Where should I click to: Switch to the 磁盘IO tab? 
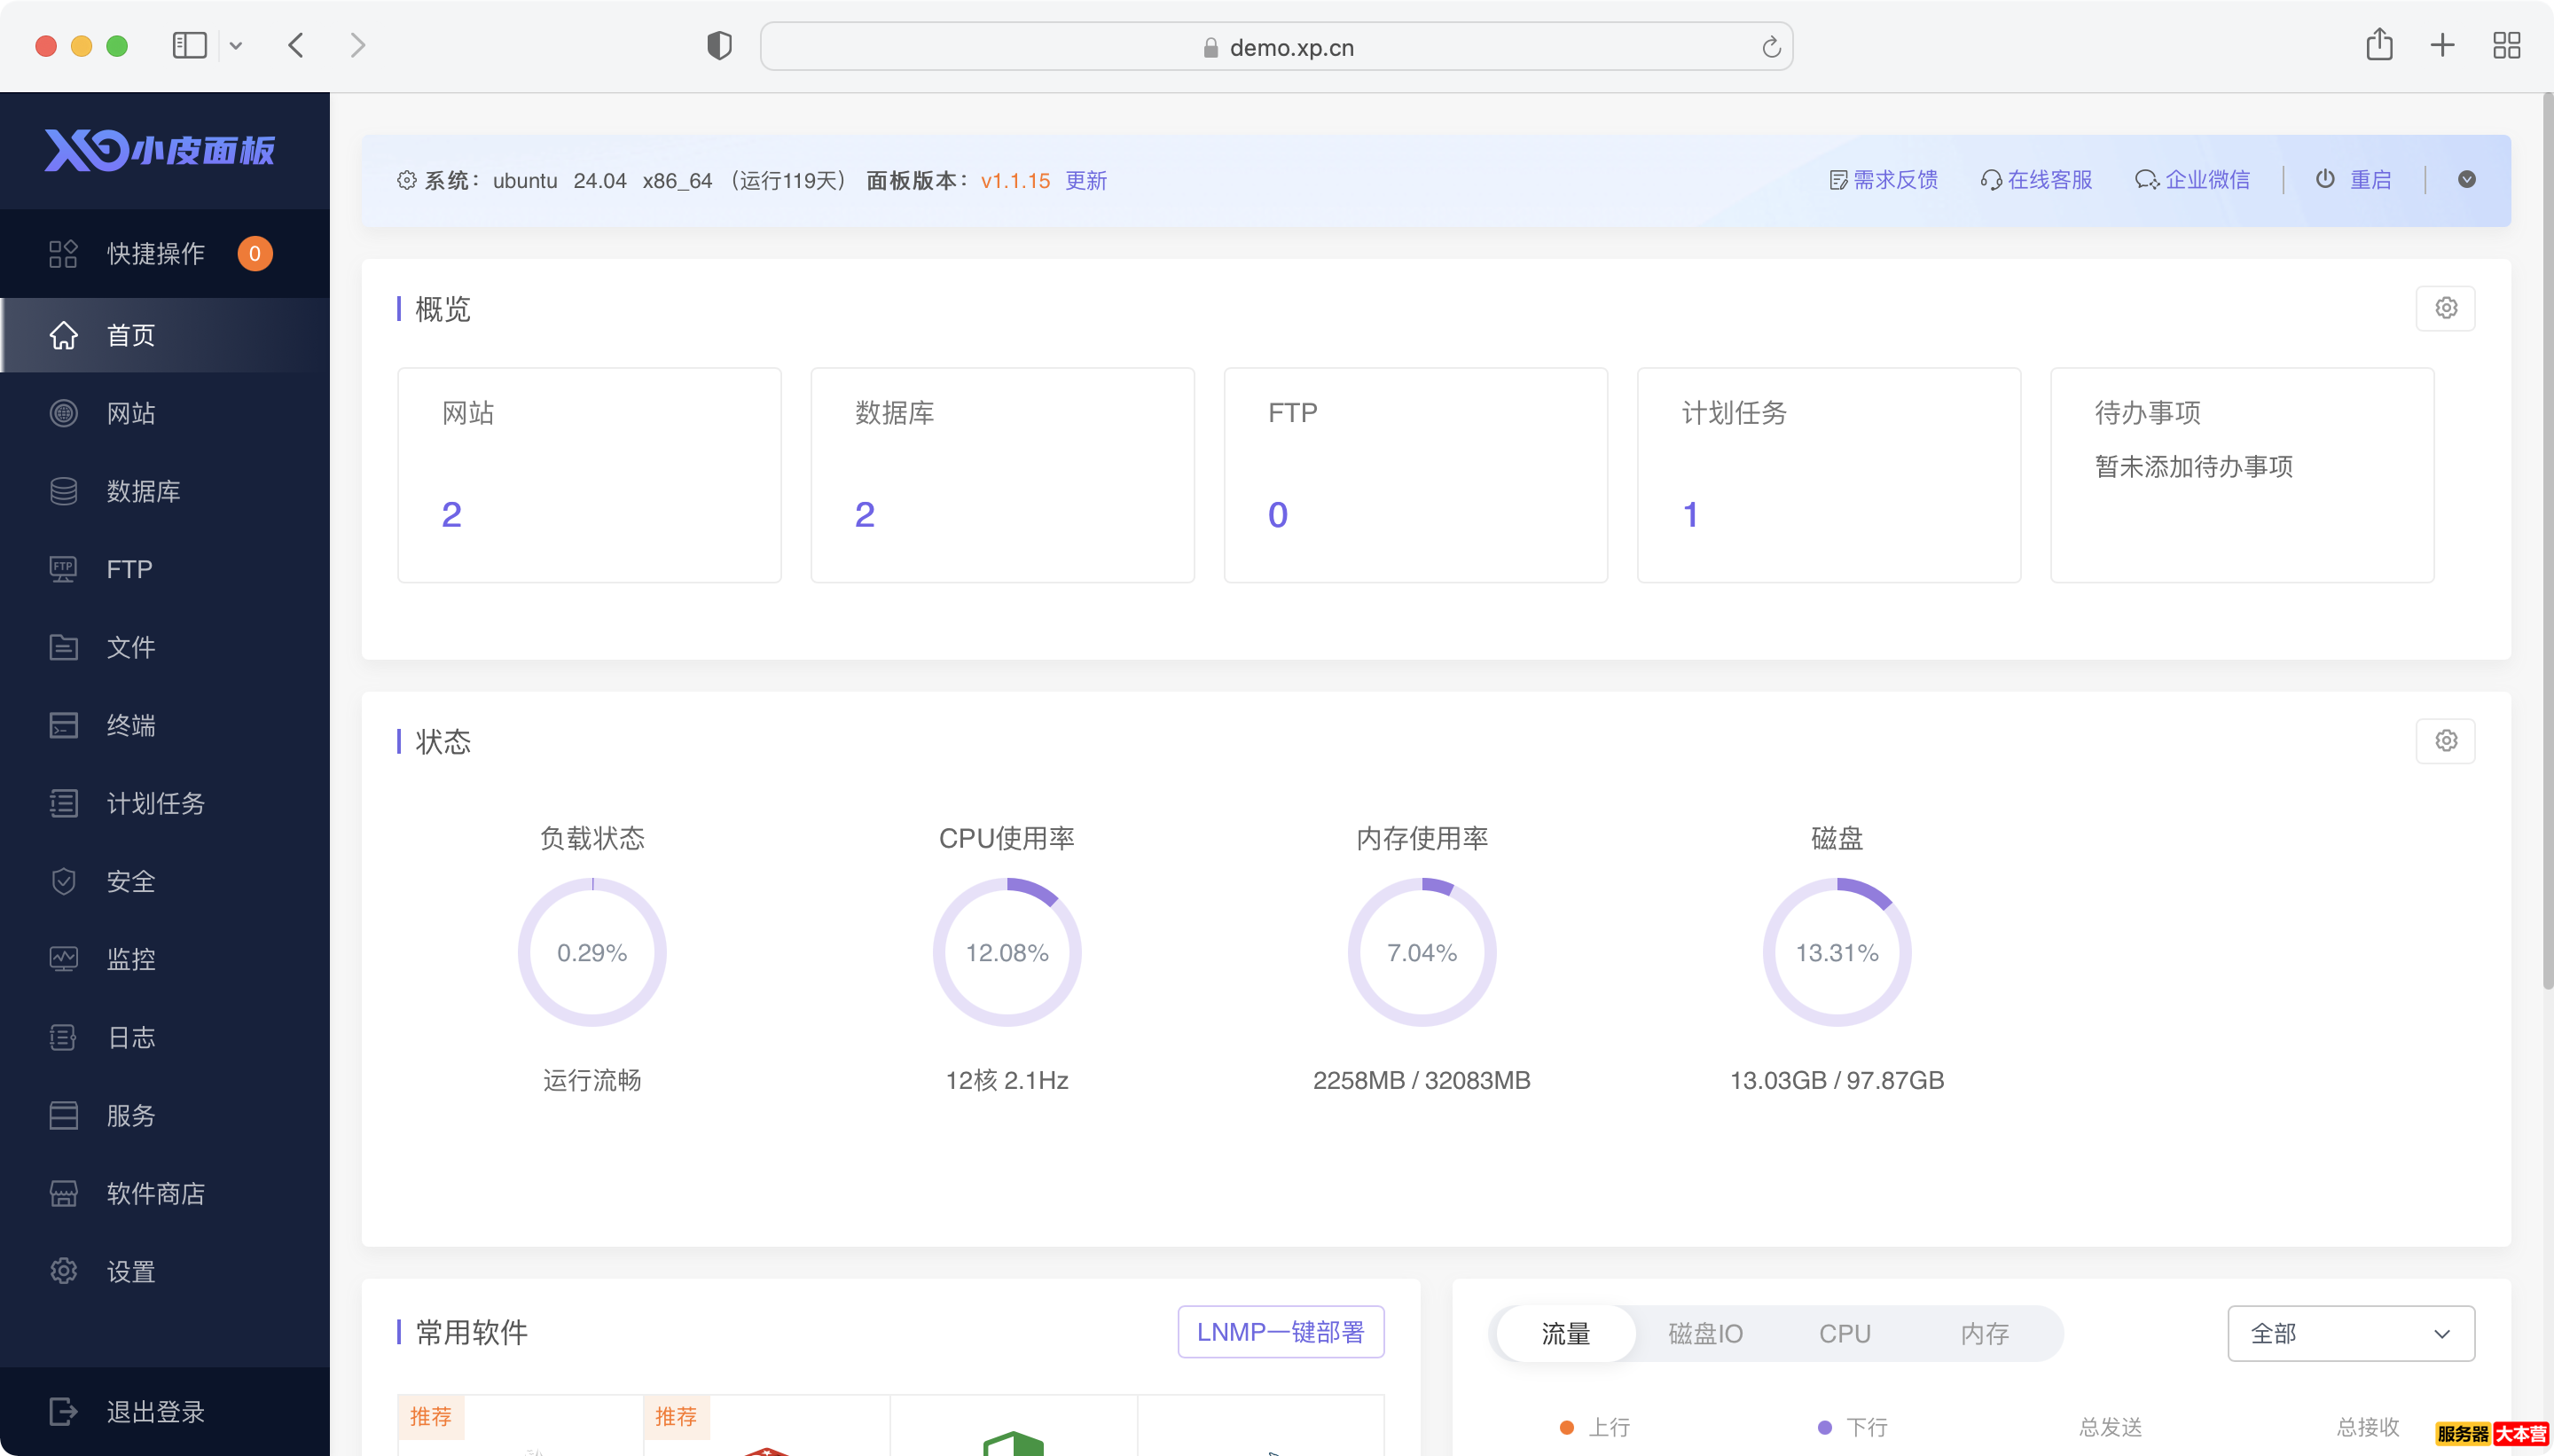point(1705,1333)
